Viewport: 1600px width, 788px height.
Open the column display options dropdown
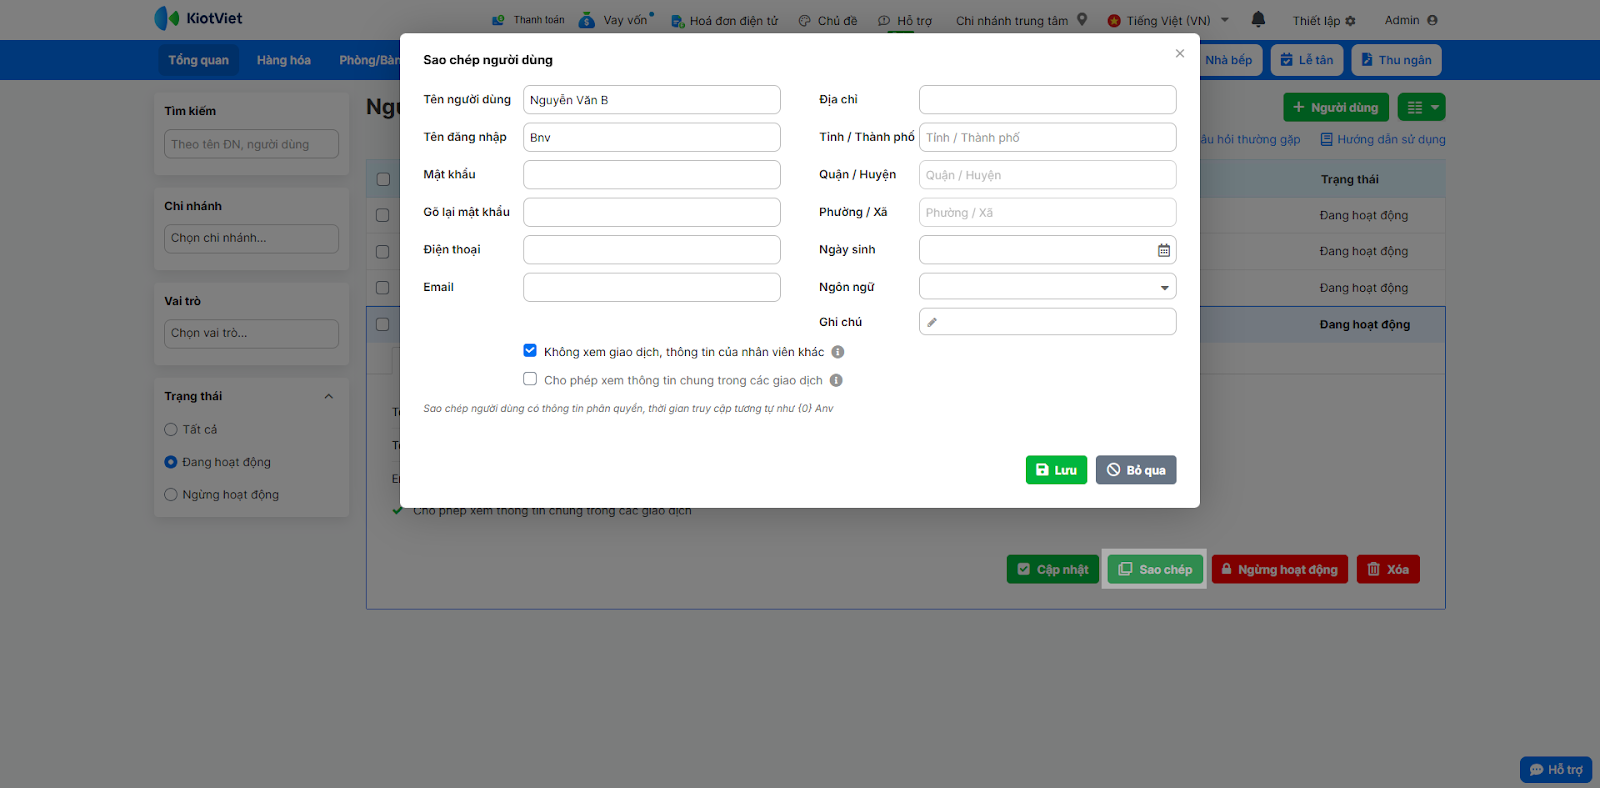coord(1422,107)
